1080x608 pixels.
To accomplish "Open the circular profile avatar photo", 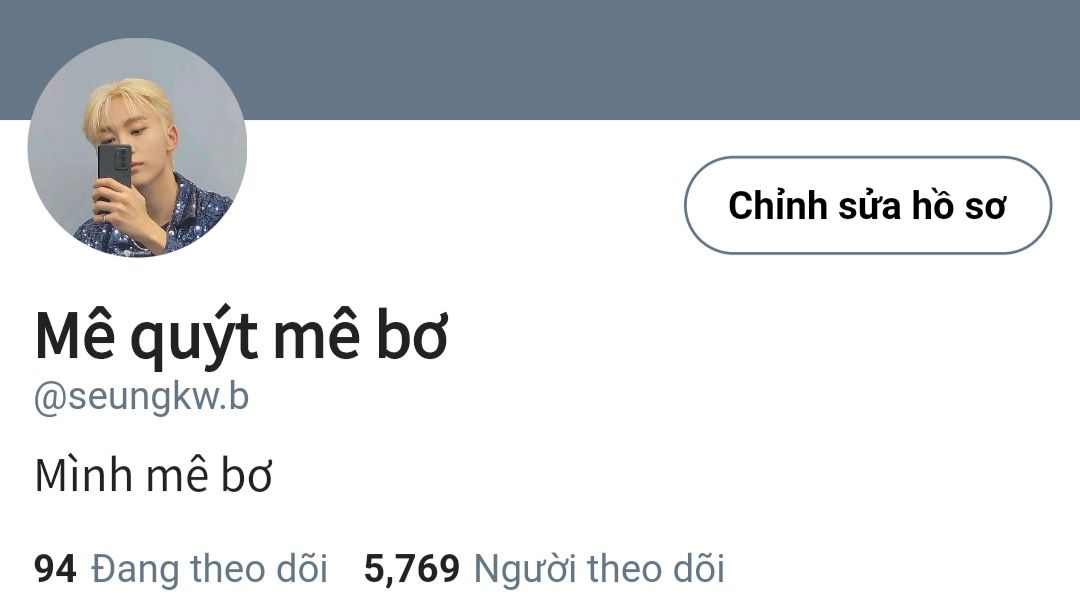I will (x=137, y=147).
